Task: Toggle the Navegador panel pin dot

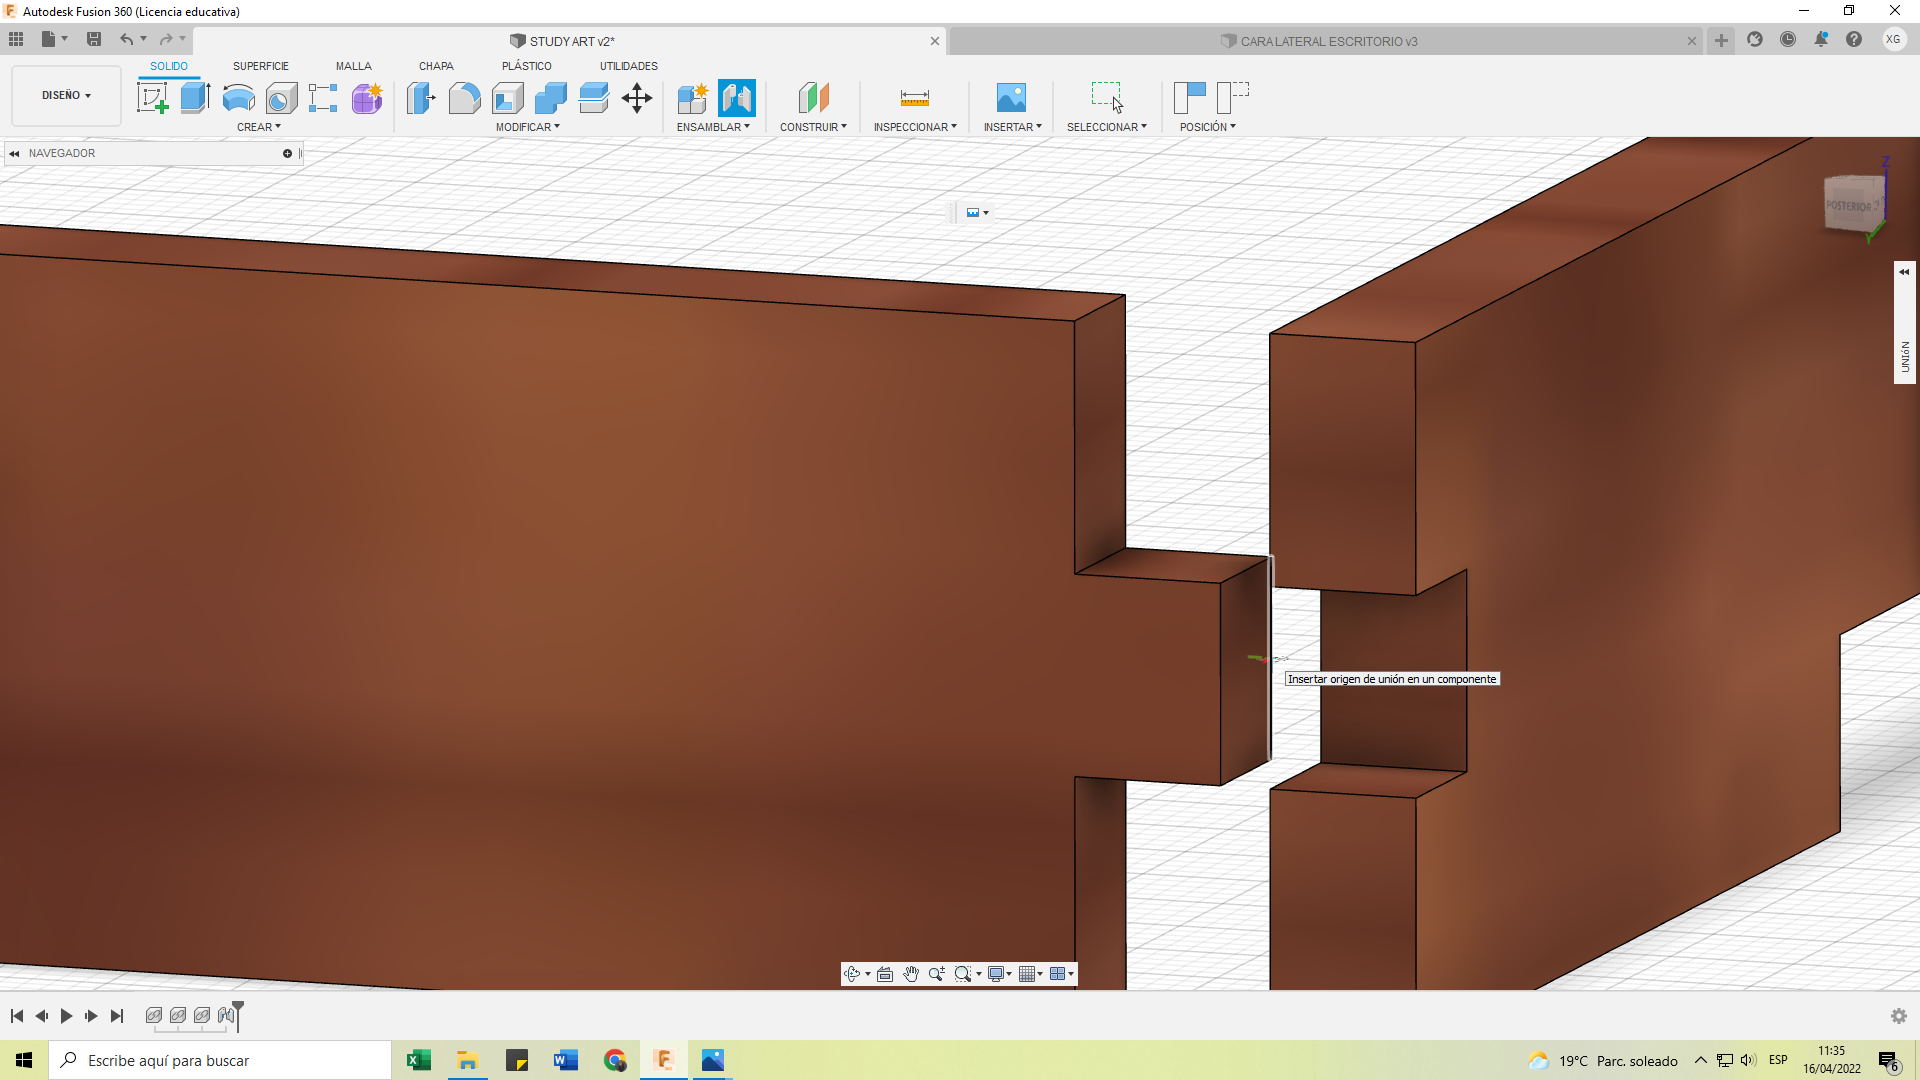Action: coord(287,153)
